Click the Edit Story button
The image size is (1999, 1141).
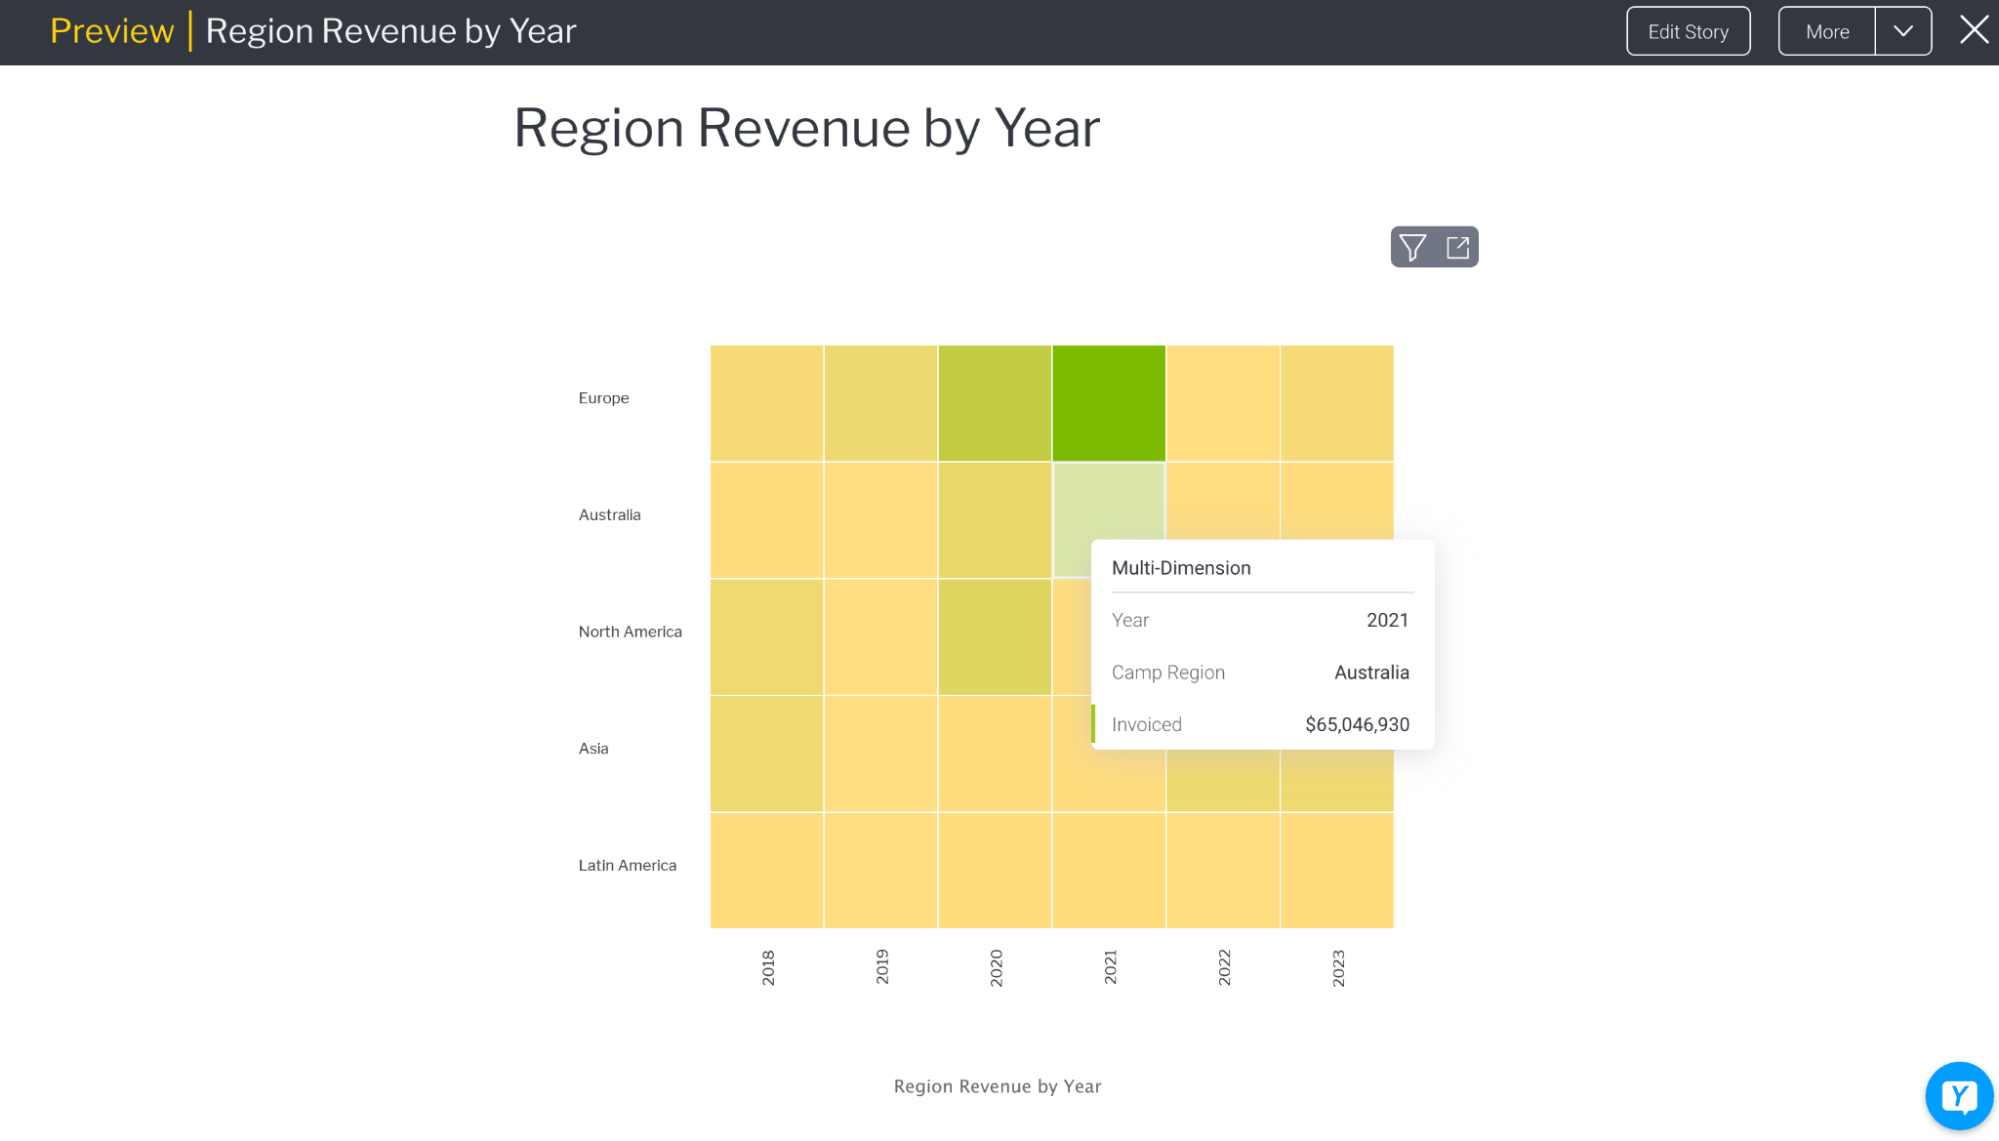[x=1688, y=31]
